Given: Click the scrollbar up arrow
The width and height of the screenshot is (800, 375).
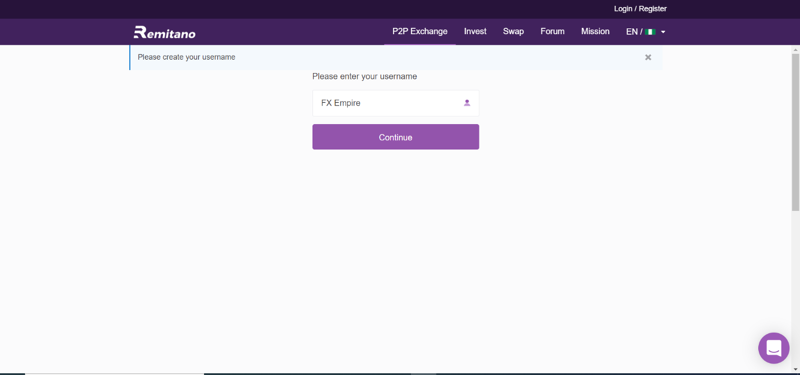Looking at the screenshot, I should coord(795,49).
